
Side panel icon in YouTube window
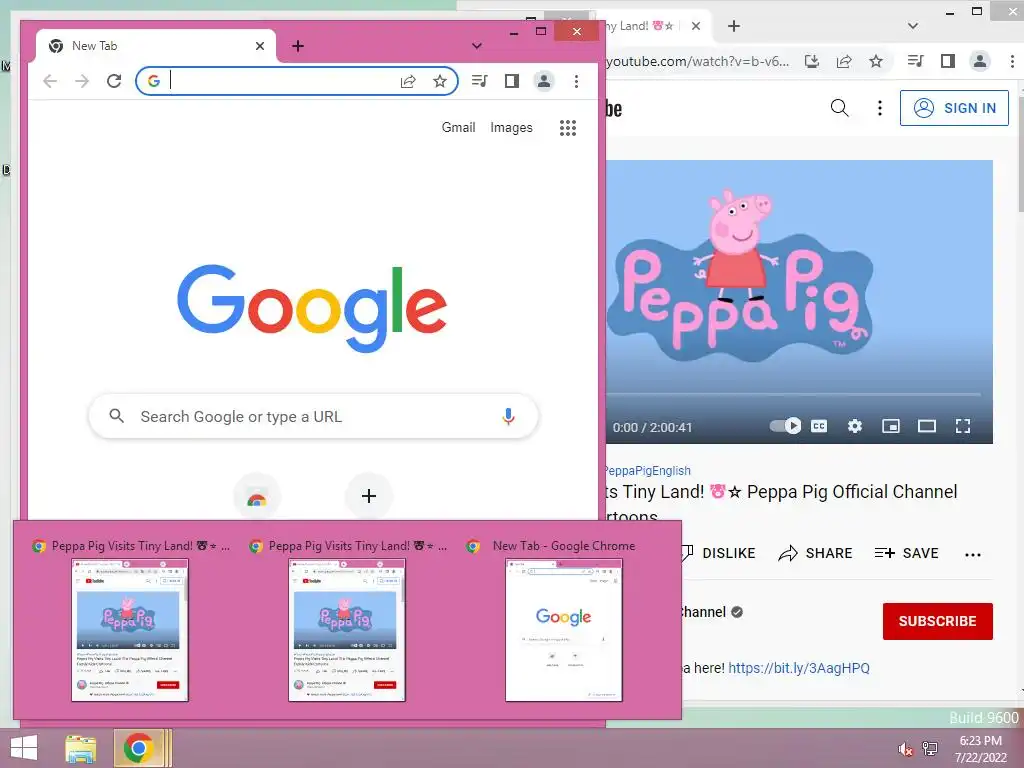coord(948,61)
